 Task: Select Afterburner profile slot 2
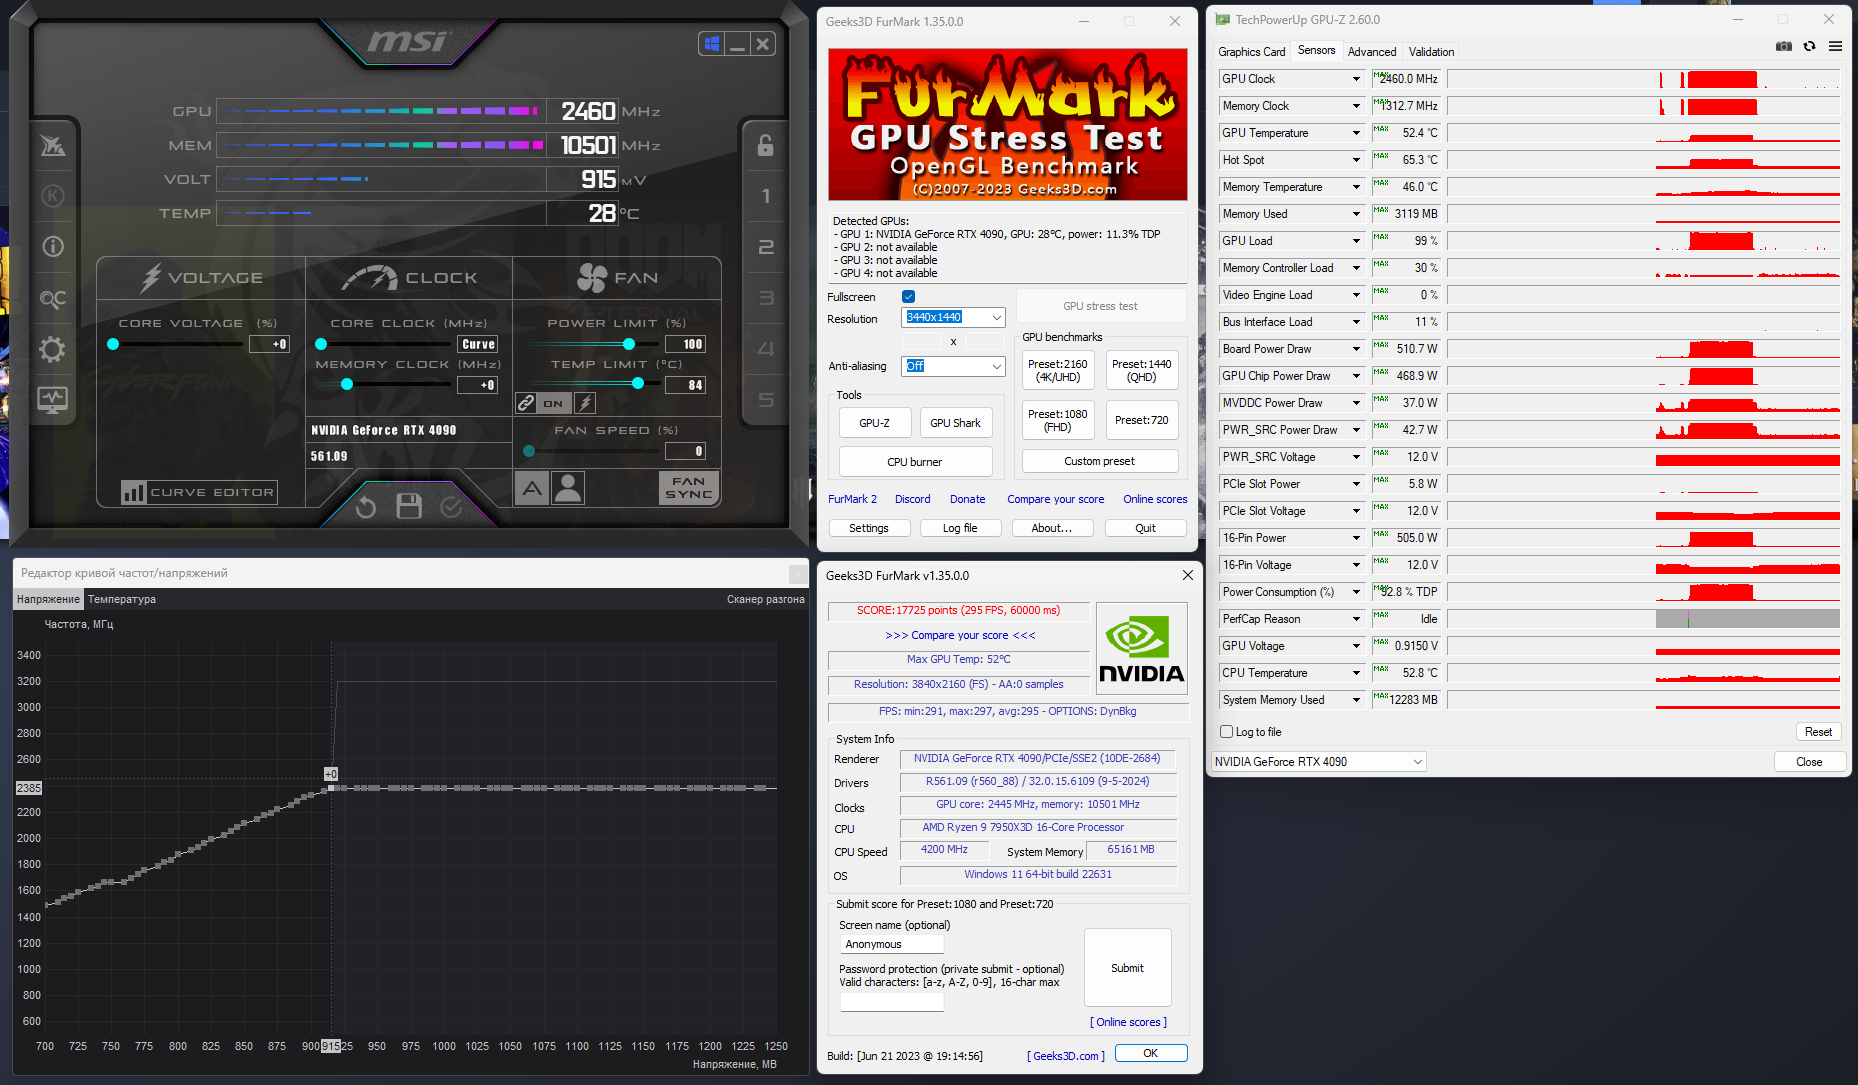[766, 247]
